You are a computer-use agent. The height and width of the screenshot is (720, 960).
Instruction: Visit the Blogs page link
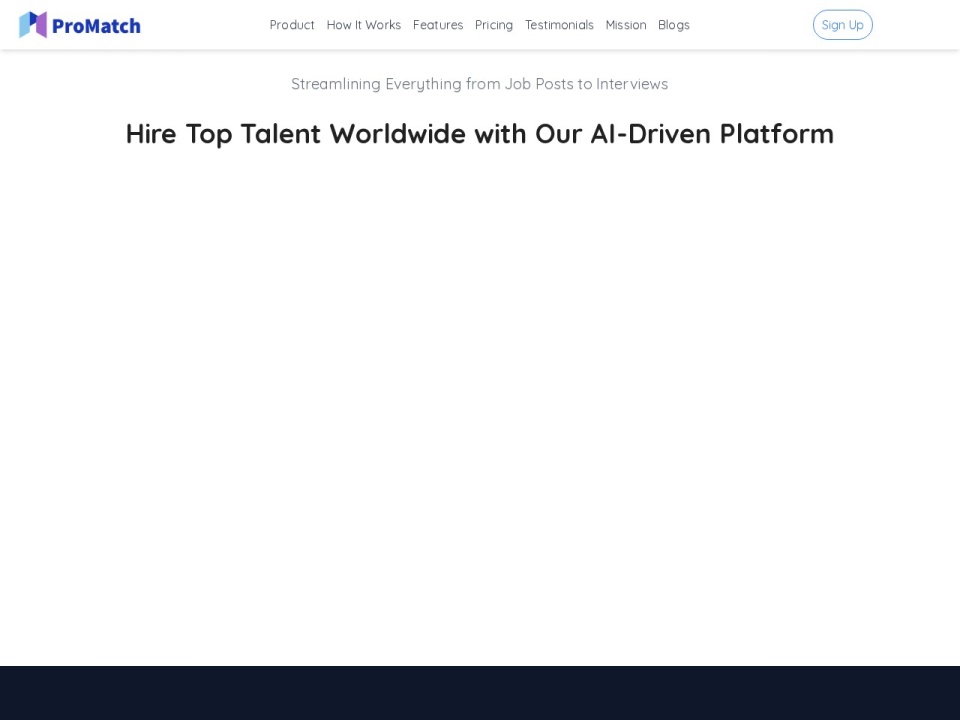pos(673,25)
